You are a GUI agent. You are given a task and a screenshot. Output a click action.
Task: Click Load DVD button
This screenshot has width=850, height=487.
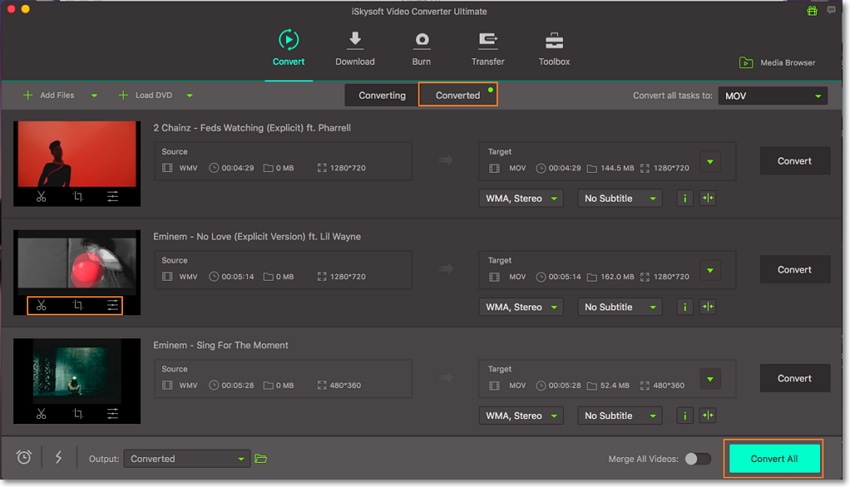click(x=145, y=95)
